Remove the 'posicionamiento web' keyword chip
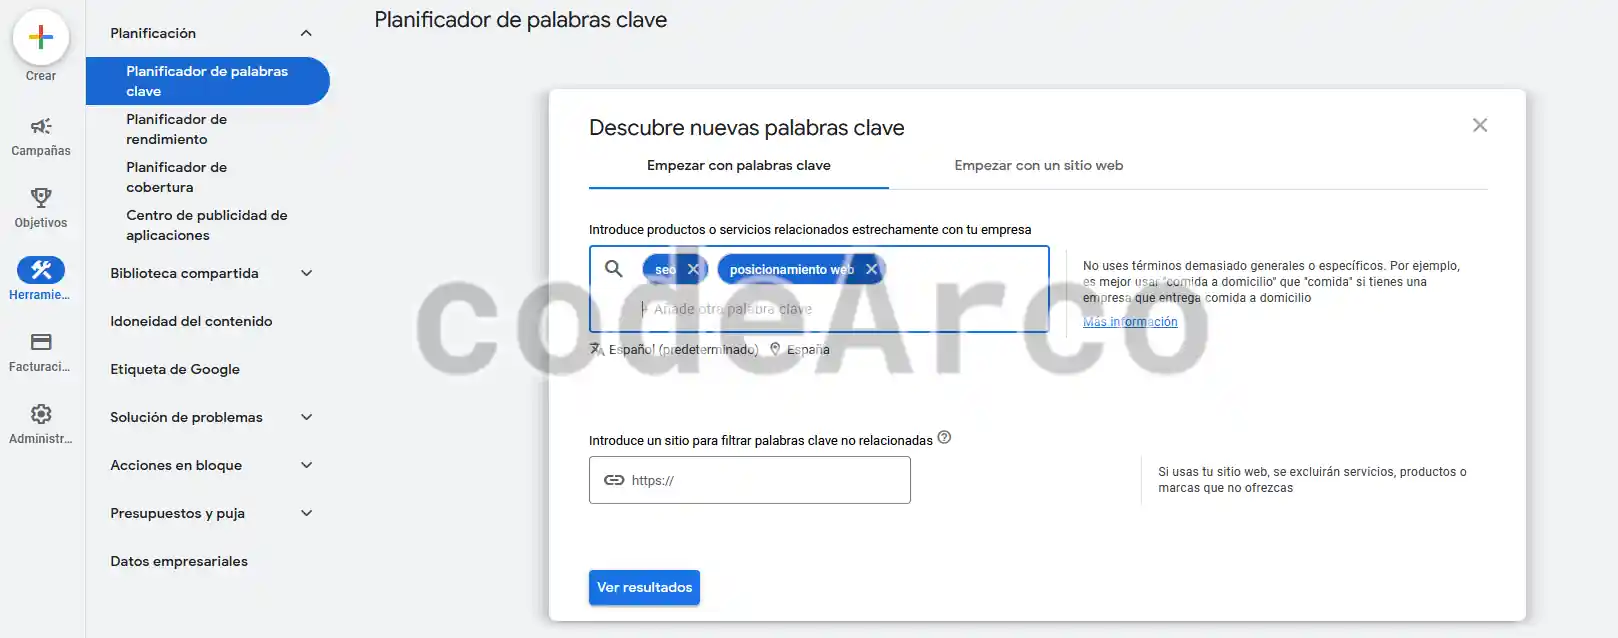This screenshot has height=638, width=1618. tap(871, 269)
